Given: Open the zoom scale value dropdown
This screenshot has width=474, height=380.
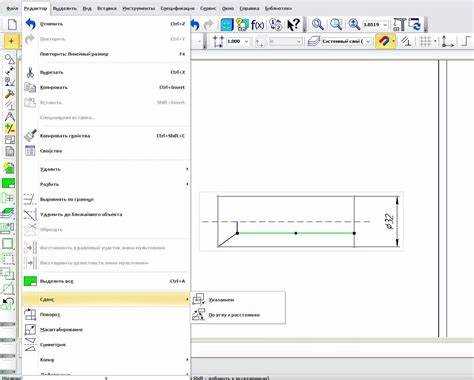Looking at the screenshot, I should (385, 25).
